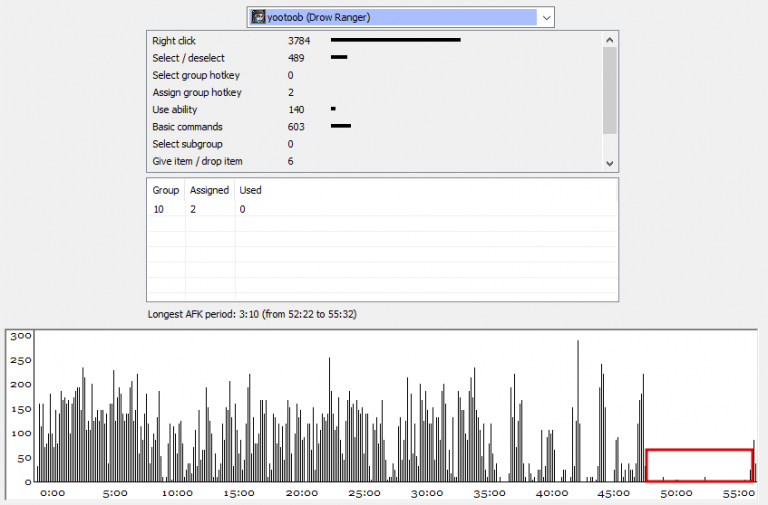Open the yootoob (Drow Ranger) player dropdown

point(400,18)
